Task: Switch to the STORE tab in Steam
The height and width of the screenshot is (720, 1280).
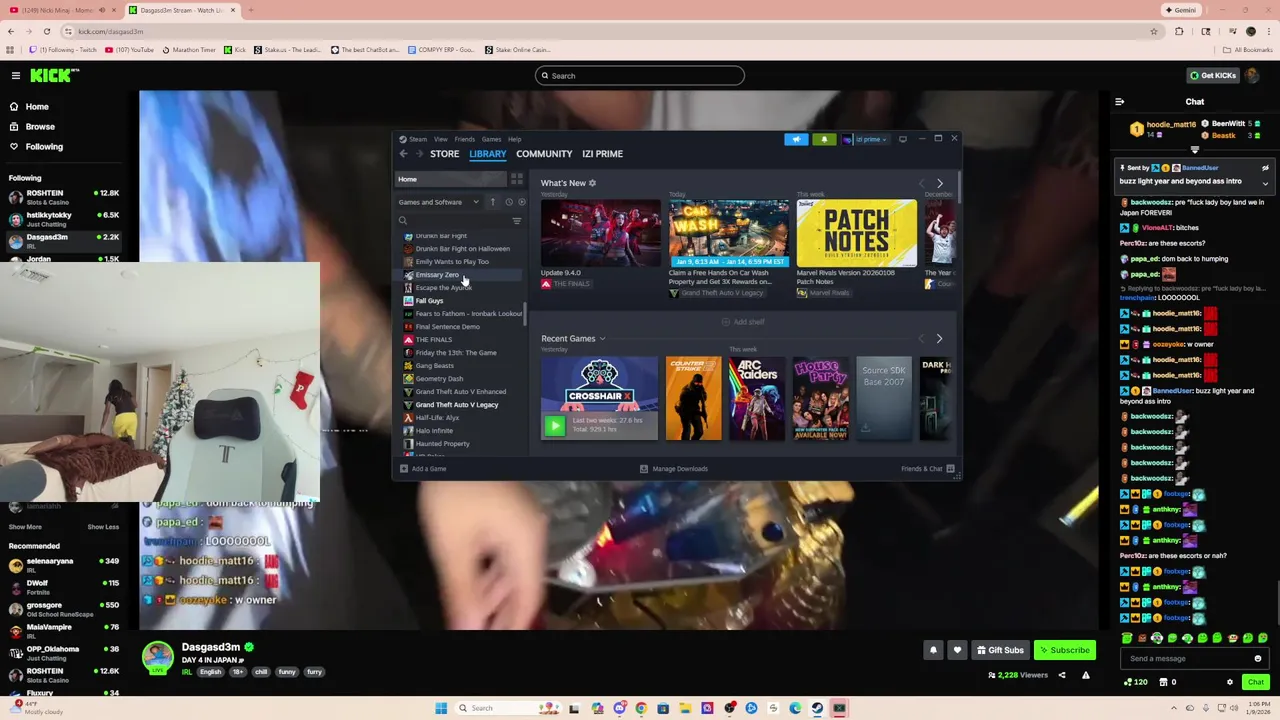Action: (445, 154)
